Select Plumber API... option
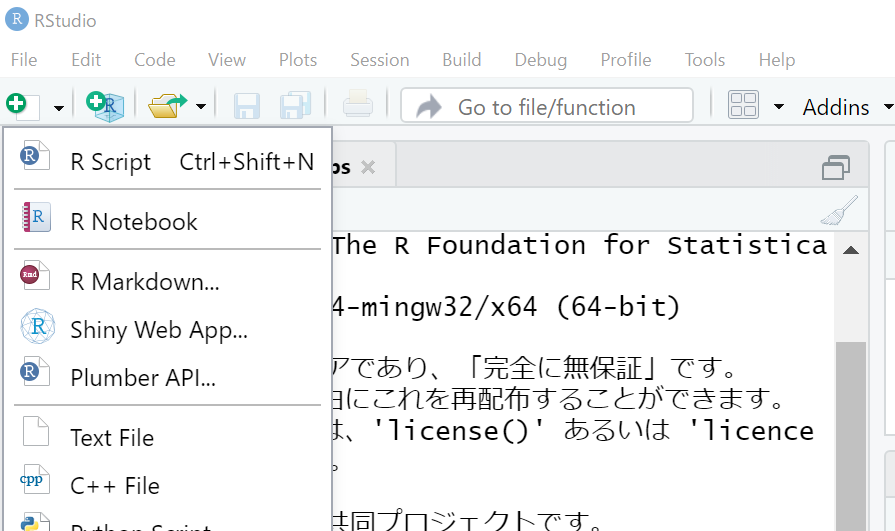The width and height of the screenshot is (895, 531). pyautogui.click(x=167, y=377)
